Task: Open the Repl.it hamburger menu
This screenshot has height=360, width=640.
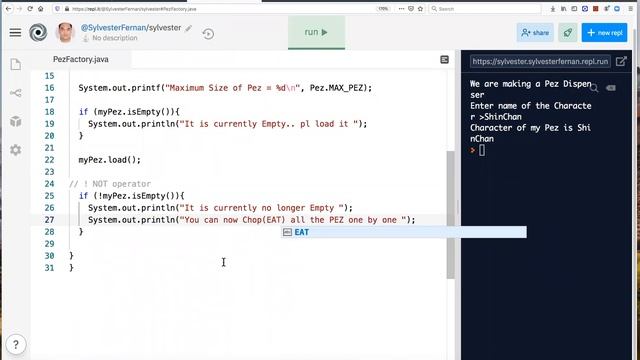Action: tap(15, 33)
